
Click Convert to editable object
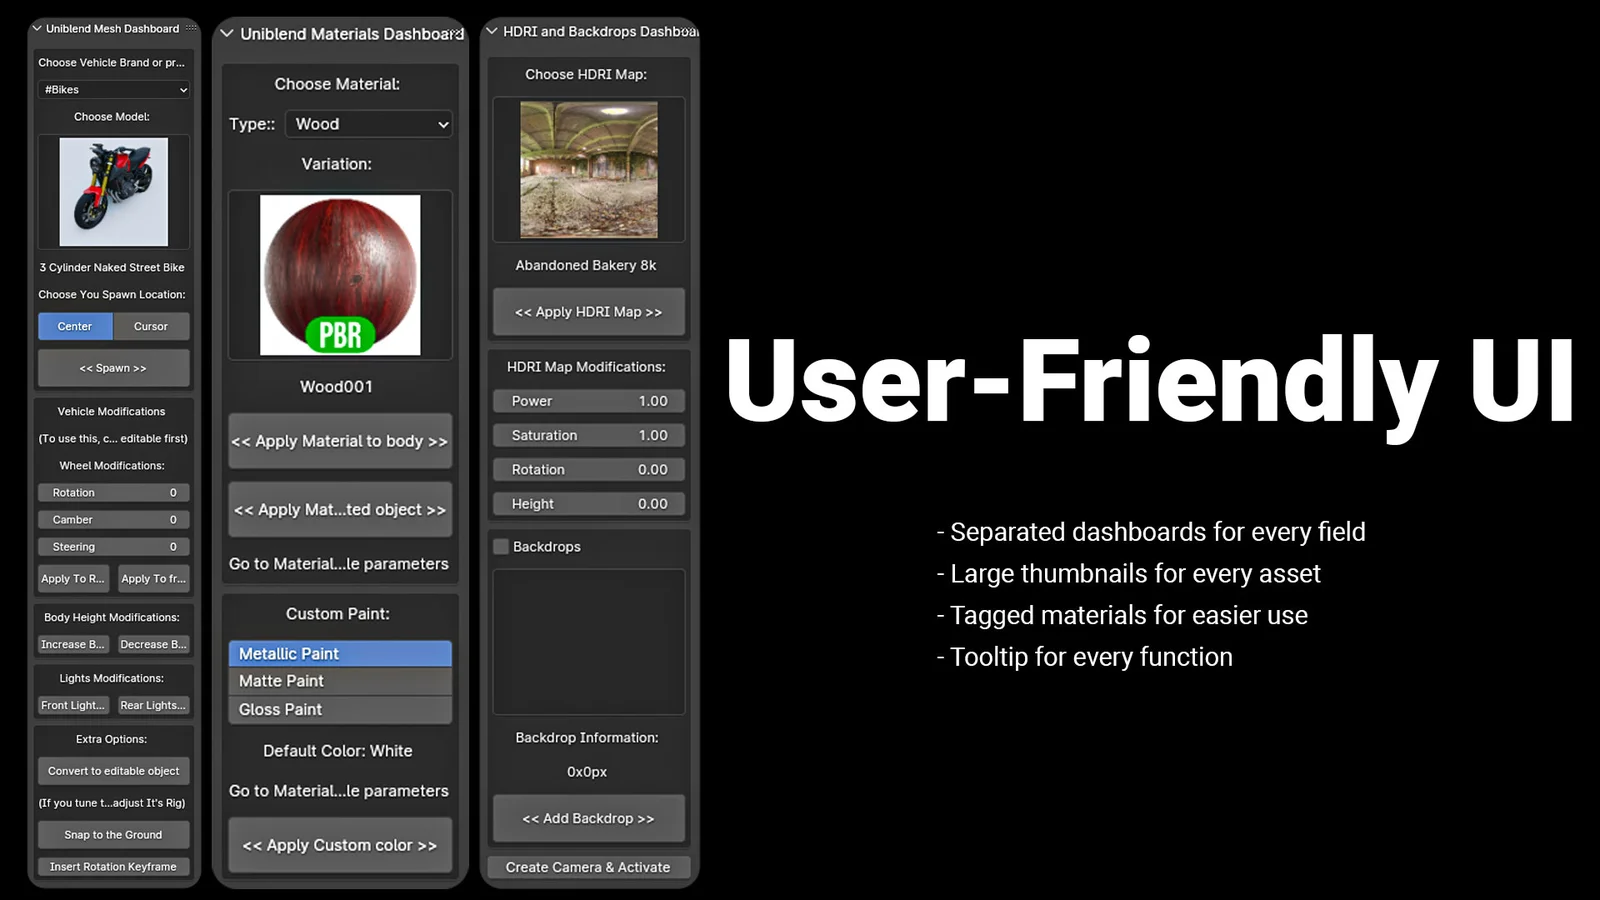coord(113,770)
